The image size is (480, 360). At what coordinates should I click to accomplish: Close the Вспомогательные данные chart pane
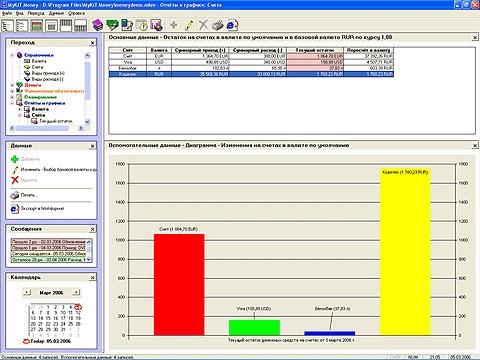[x=475, y=146]
